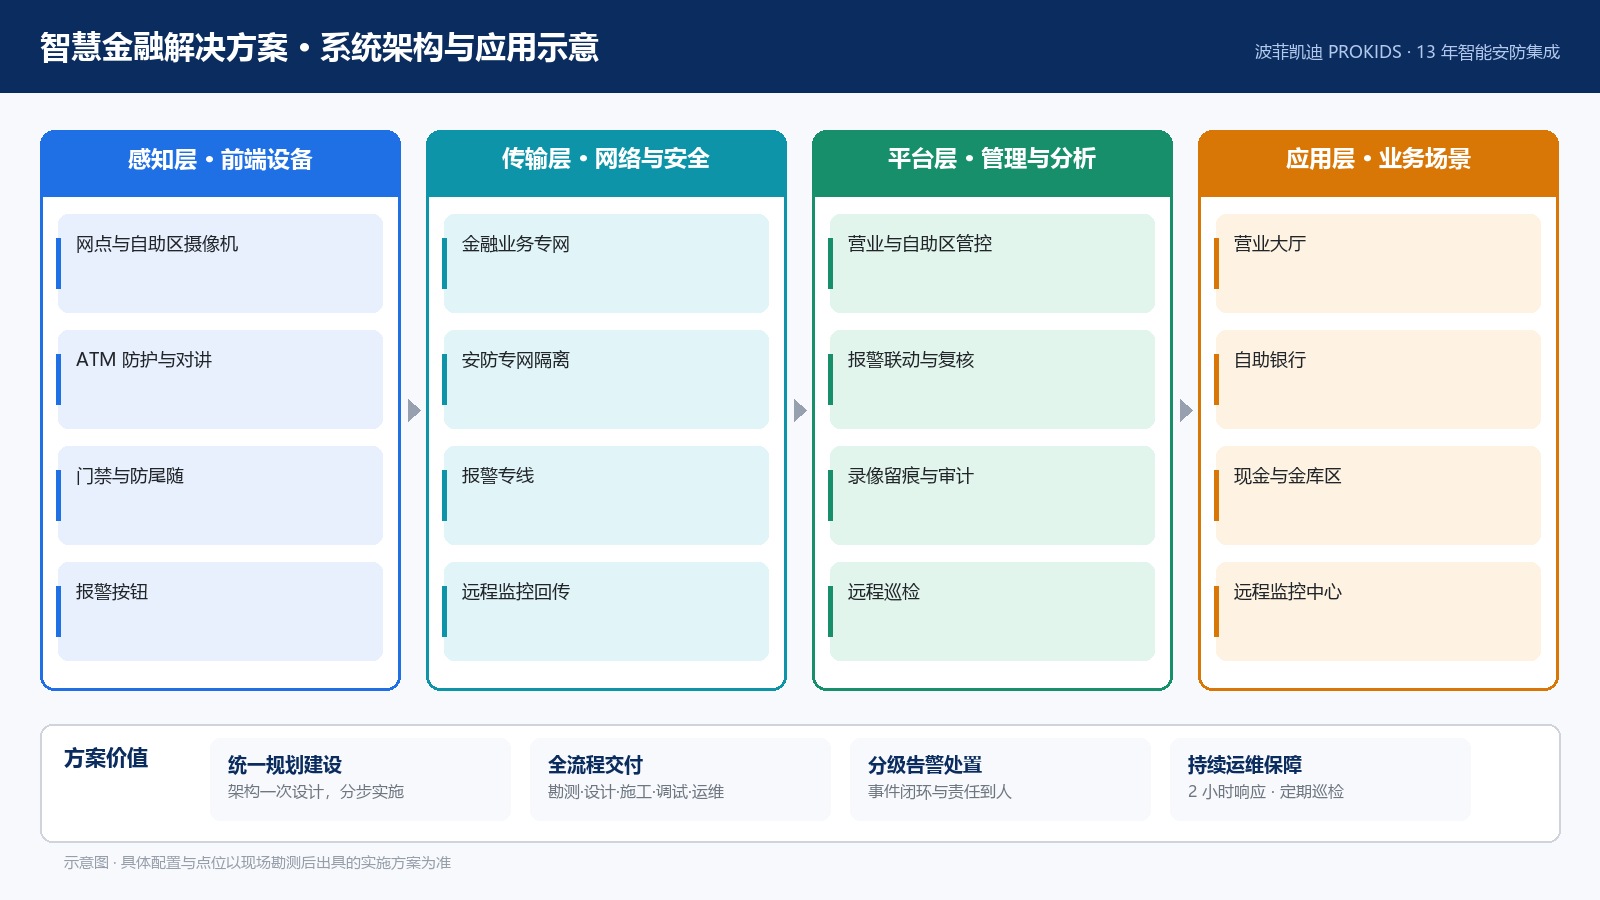Select the 远程监控中心 card

pos(1378,611)
